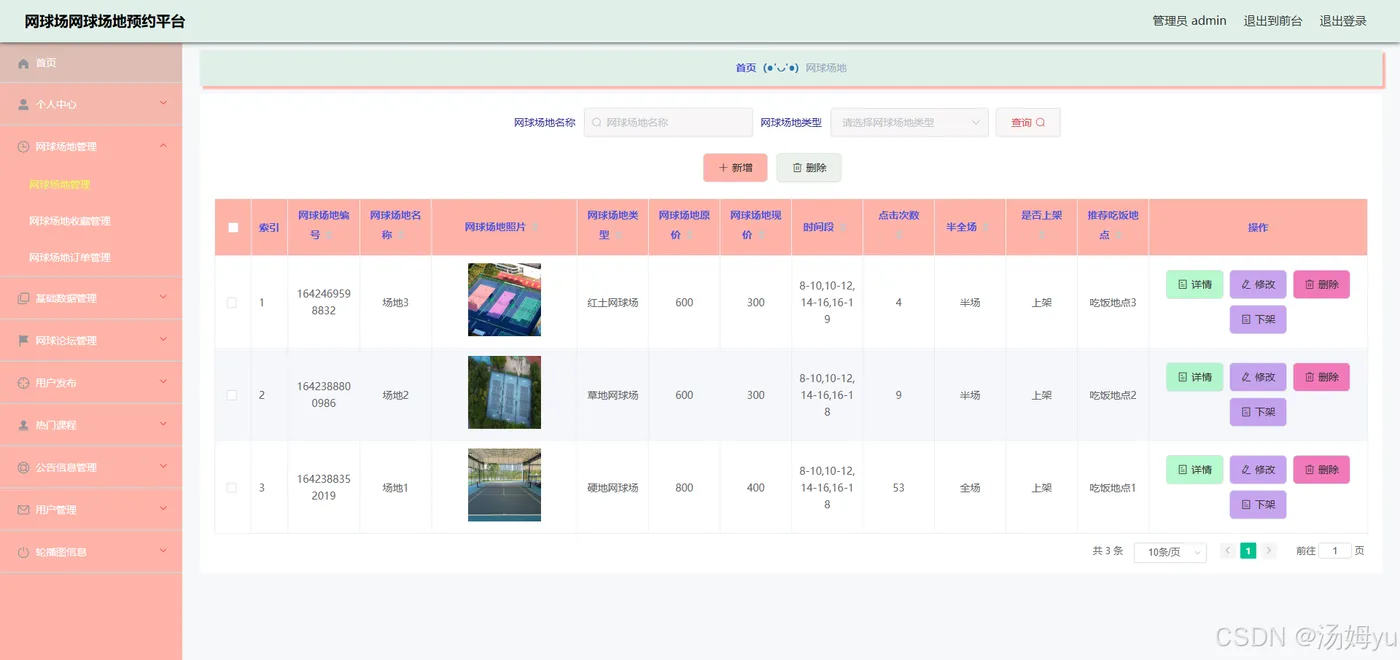Go to next page arrow in pagination
Screen dimensions: 1400x660
[x=1269, y=551]
